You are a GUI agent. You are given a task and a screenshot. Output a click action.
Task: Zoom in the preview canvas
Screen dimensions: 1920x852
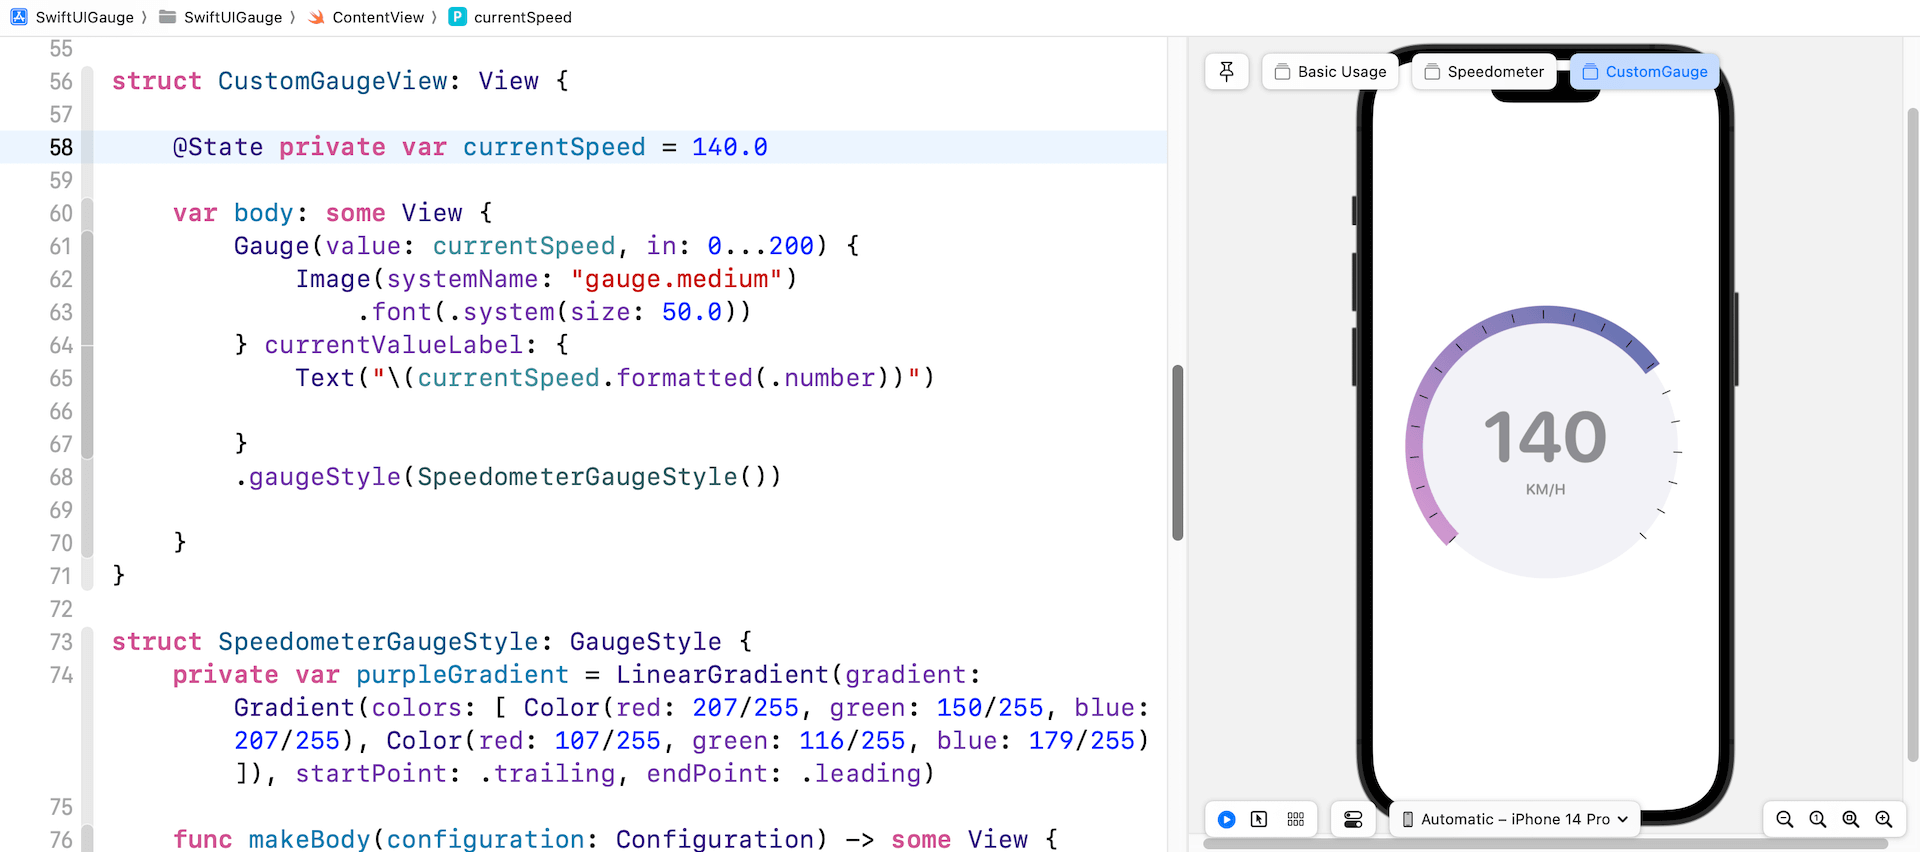coord(1884,819)
